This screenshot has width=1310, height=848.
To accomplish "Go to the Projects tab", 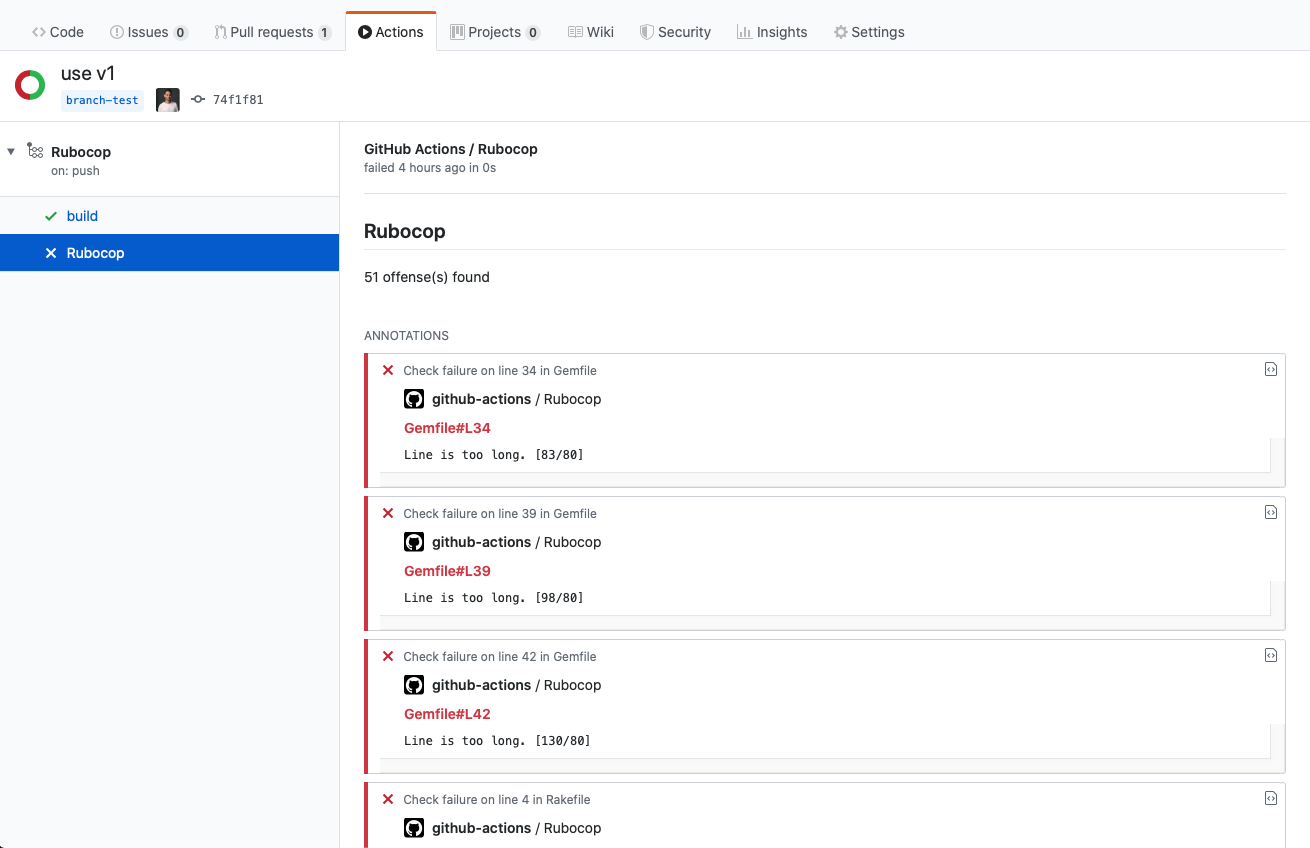I will [x=496, y=32].
